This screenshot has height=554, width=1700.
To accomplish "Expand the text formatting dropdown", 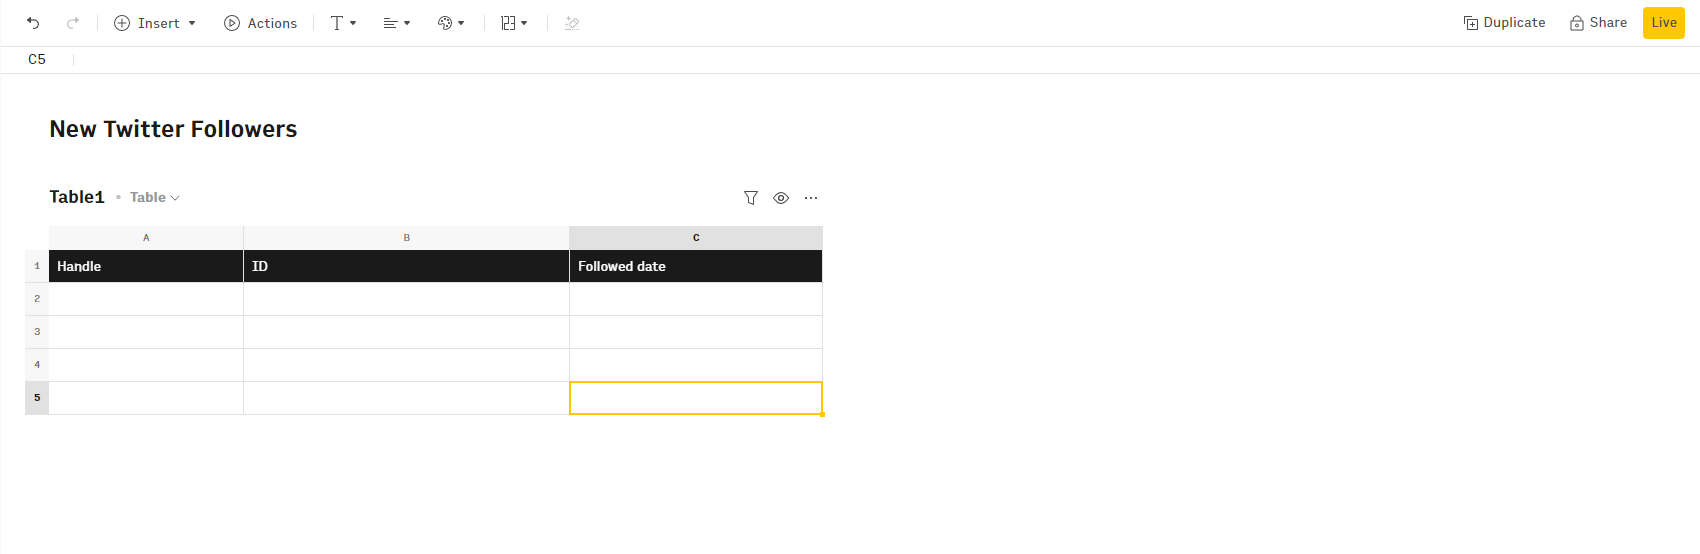I will [x=343, y=23].
